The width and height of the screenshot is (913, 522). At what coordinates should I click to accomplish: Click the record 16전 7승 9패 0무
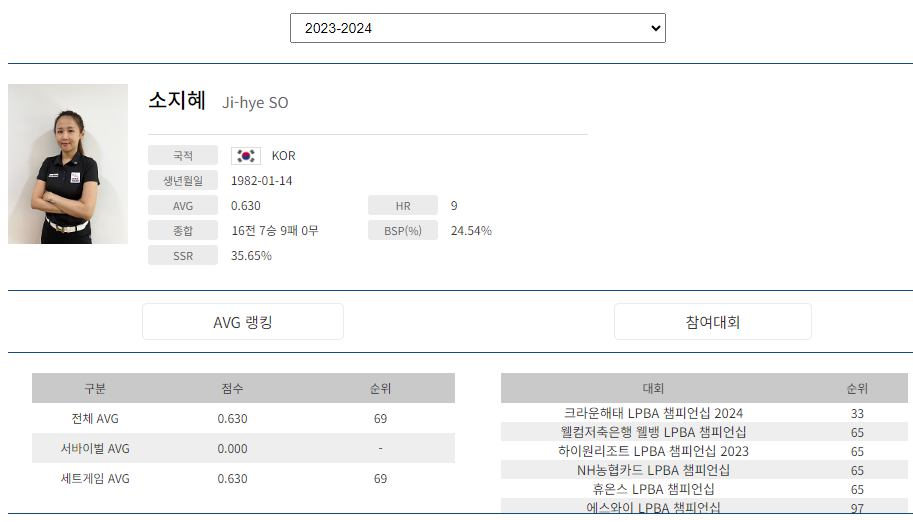coord(275,231)
